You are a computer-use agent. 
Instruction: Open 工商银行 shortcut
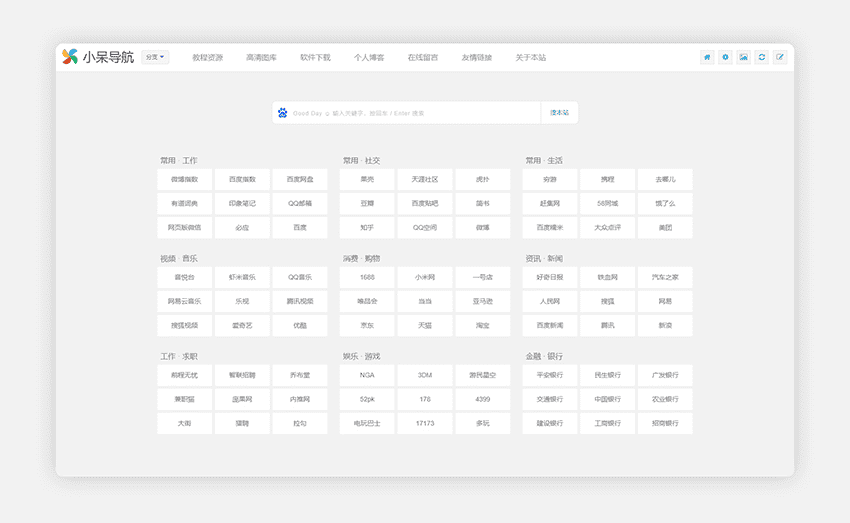coord(608,423)
